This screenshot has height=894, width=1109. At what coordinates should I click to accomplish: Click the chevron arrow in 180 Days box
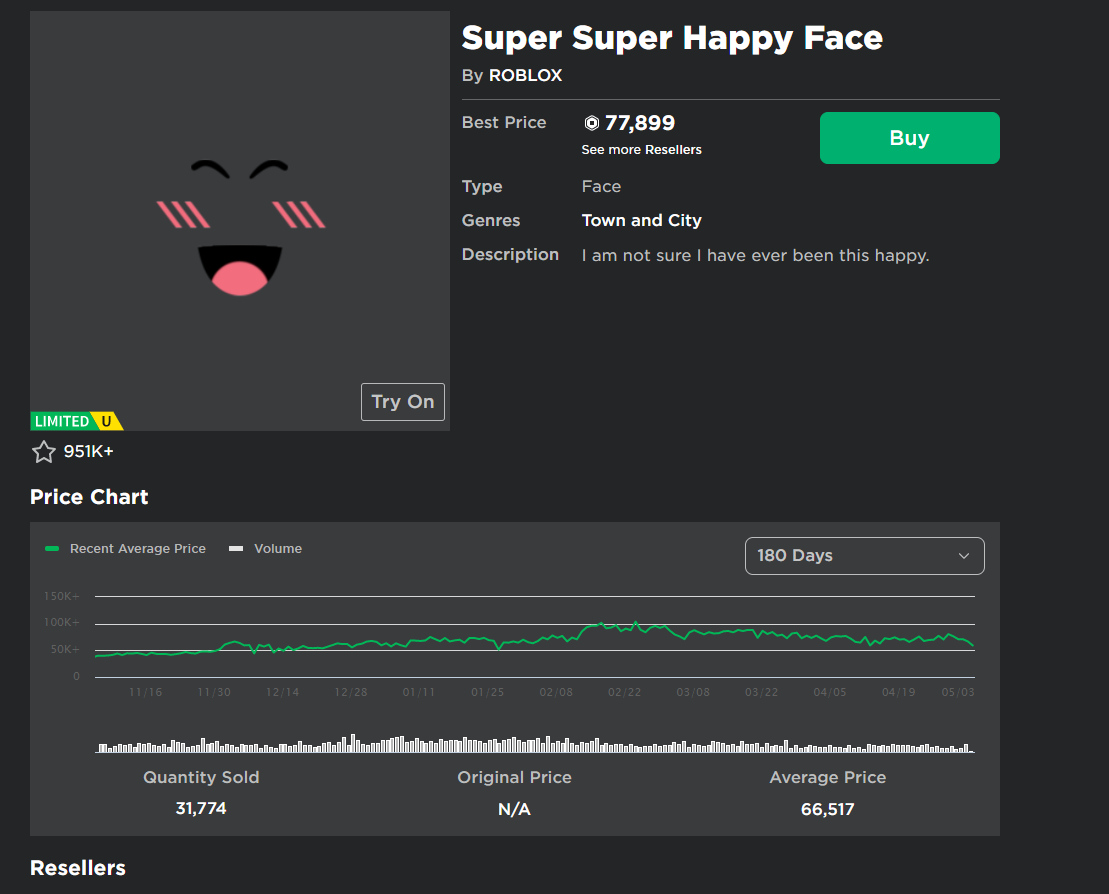(x=963, y=556)
